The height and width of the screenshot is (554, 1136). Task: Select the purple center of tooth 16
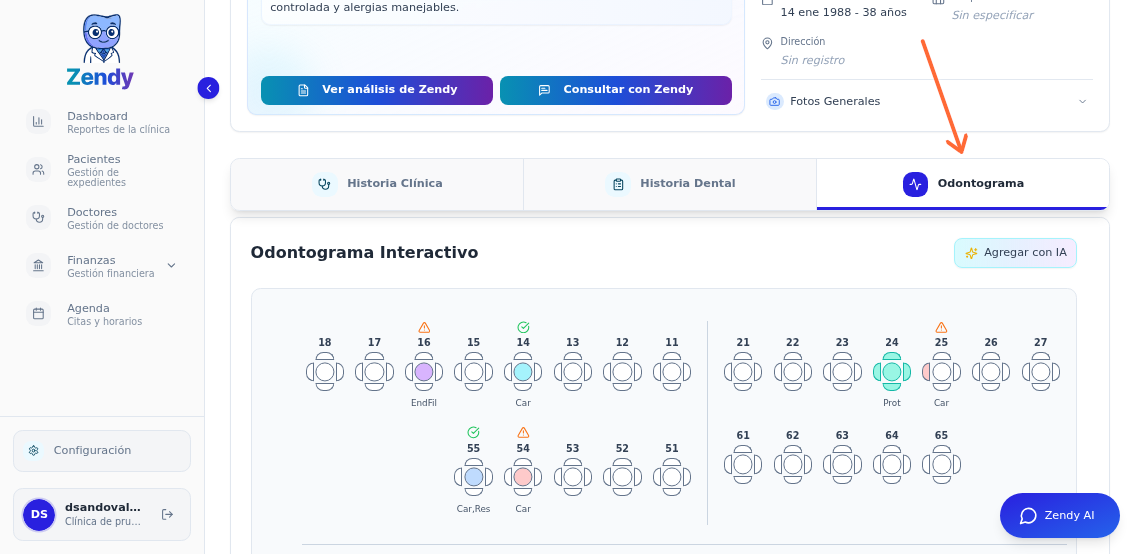pyautogui.click(x=424, y=372)
